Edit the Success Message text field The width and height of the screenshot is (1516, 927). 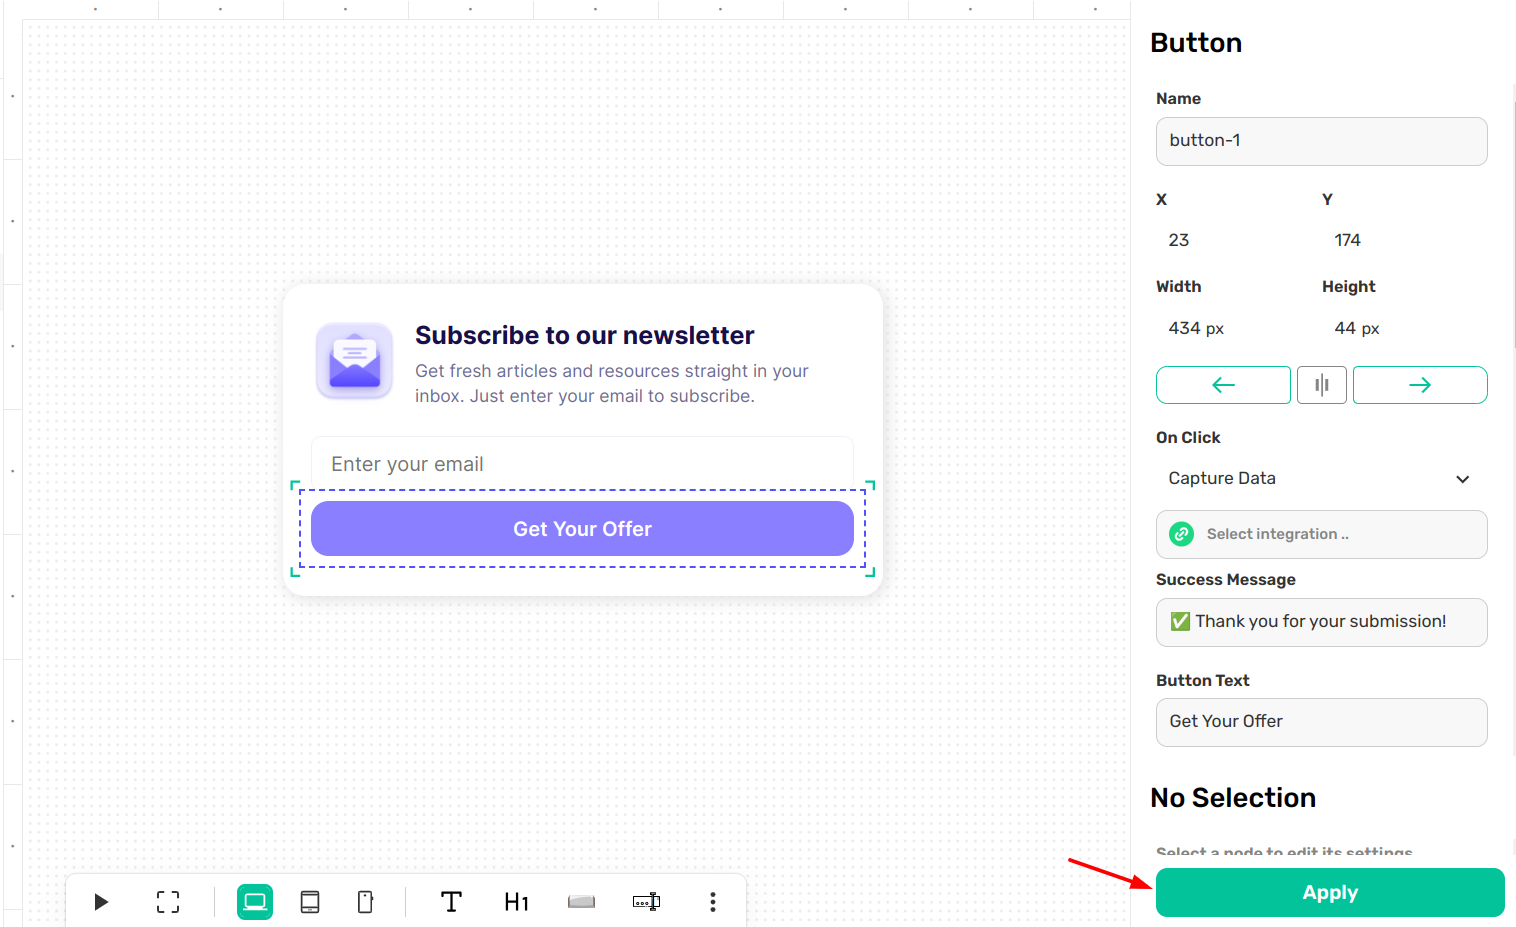pyautogui.click(x=1320, y=622)
